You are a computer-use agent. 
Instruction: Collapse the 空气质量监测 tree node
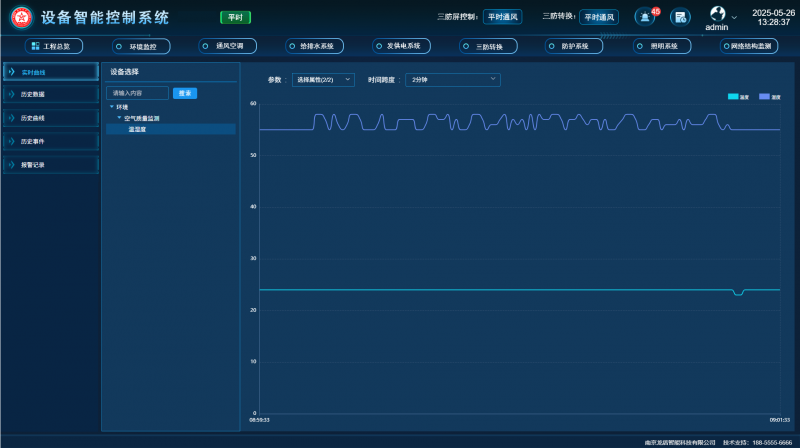[119, 118]
